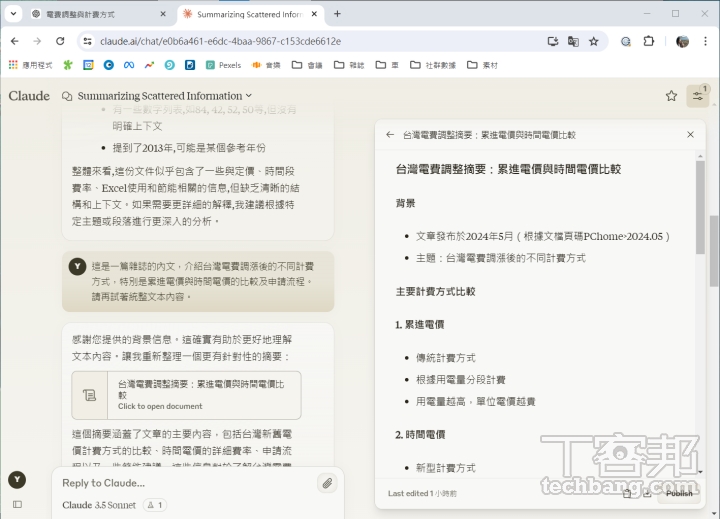Reload the claude.ai page
The width and height of the screenshot is (720, 519).
[x=60, y=41]
